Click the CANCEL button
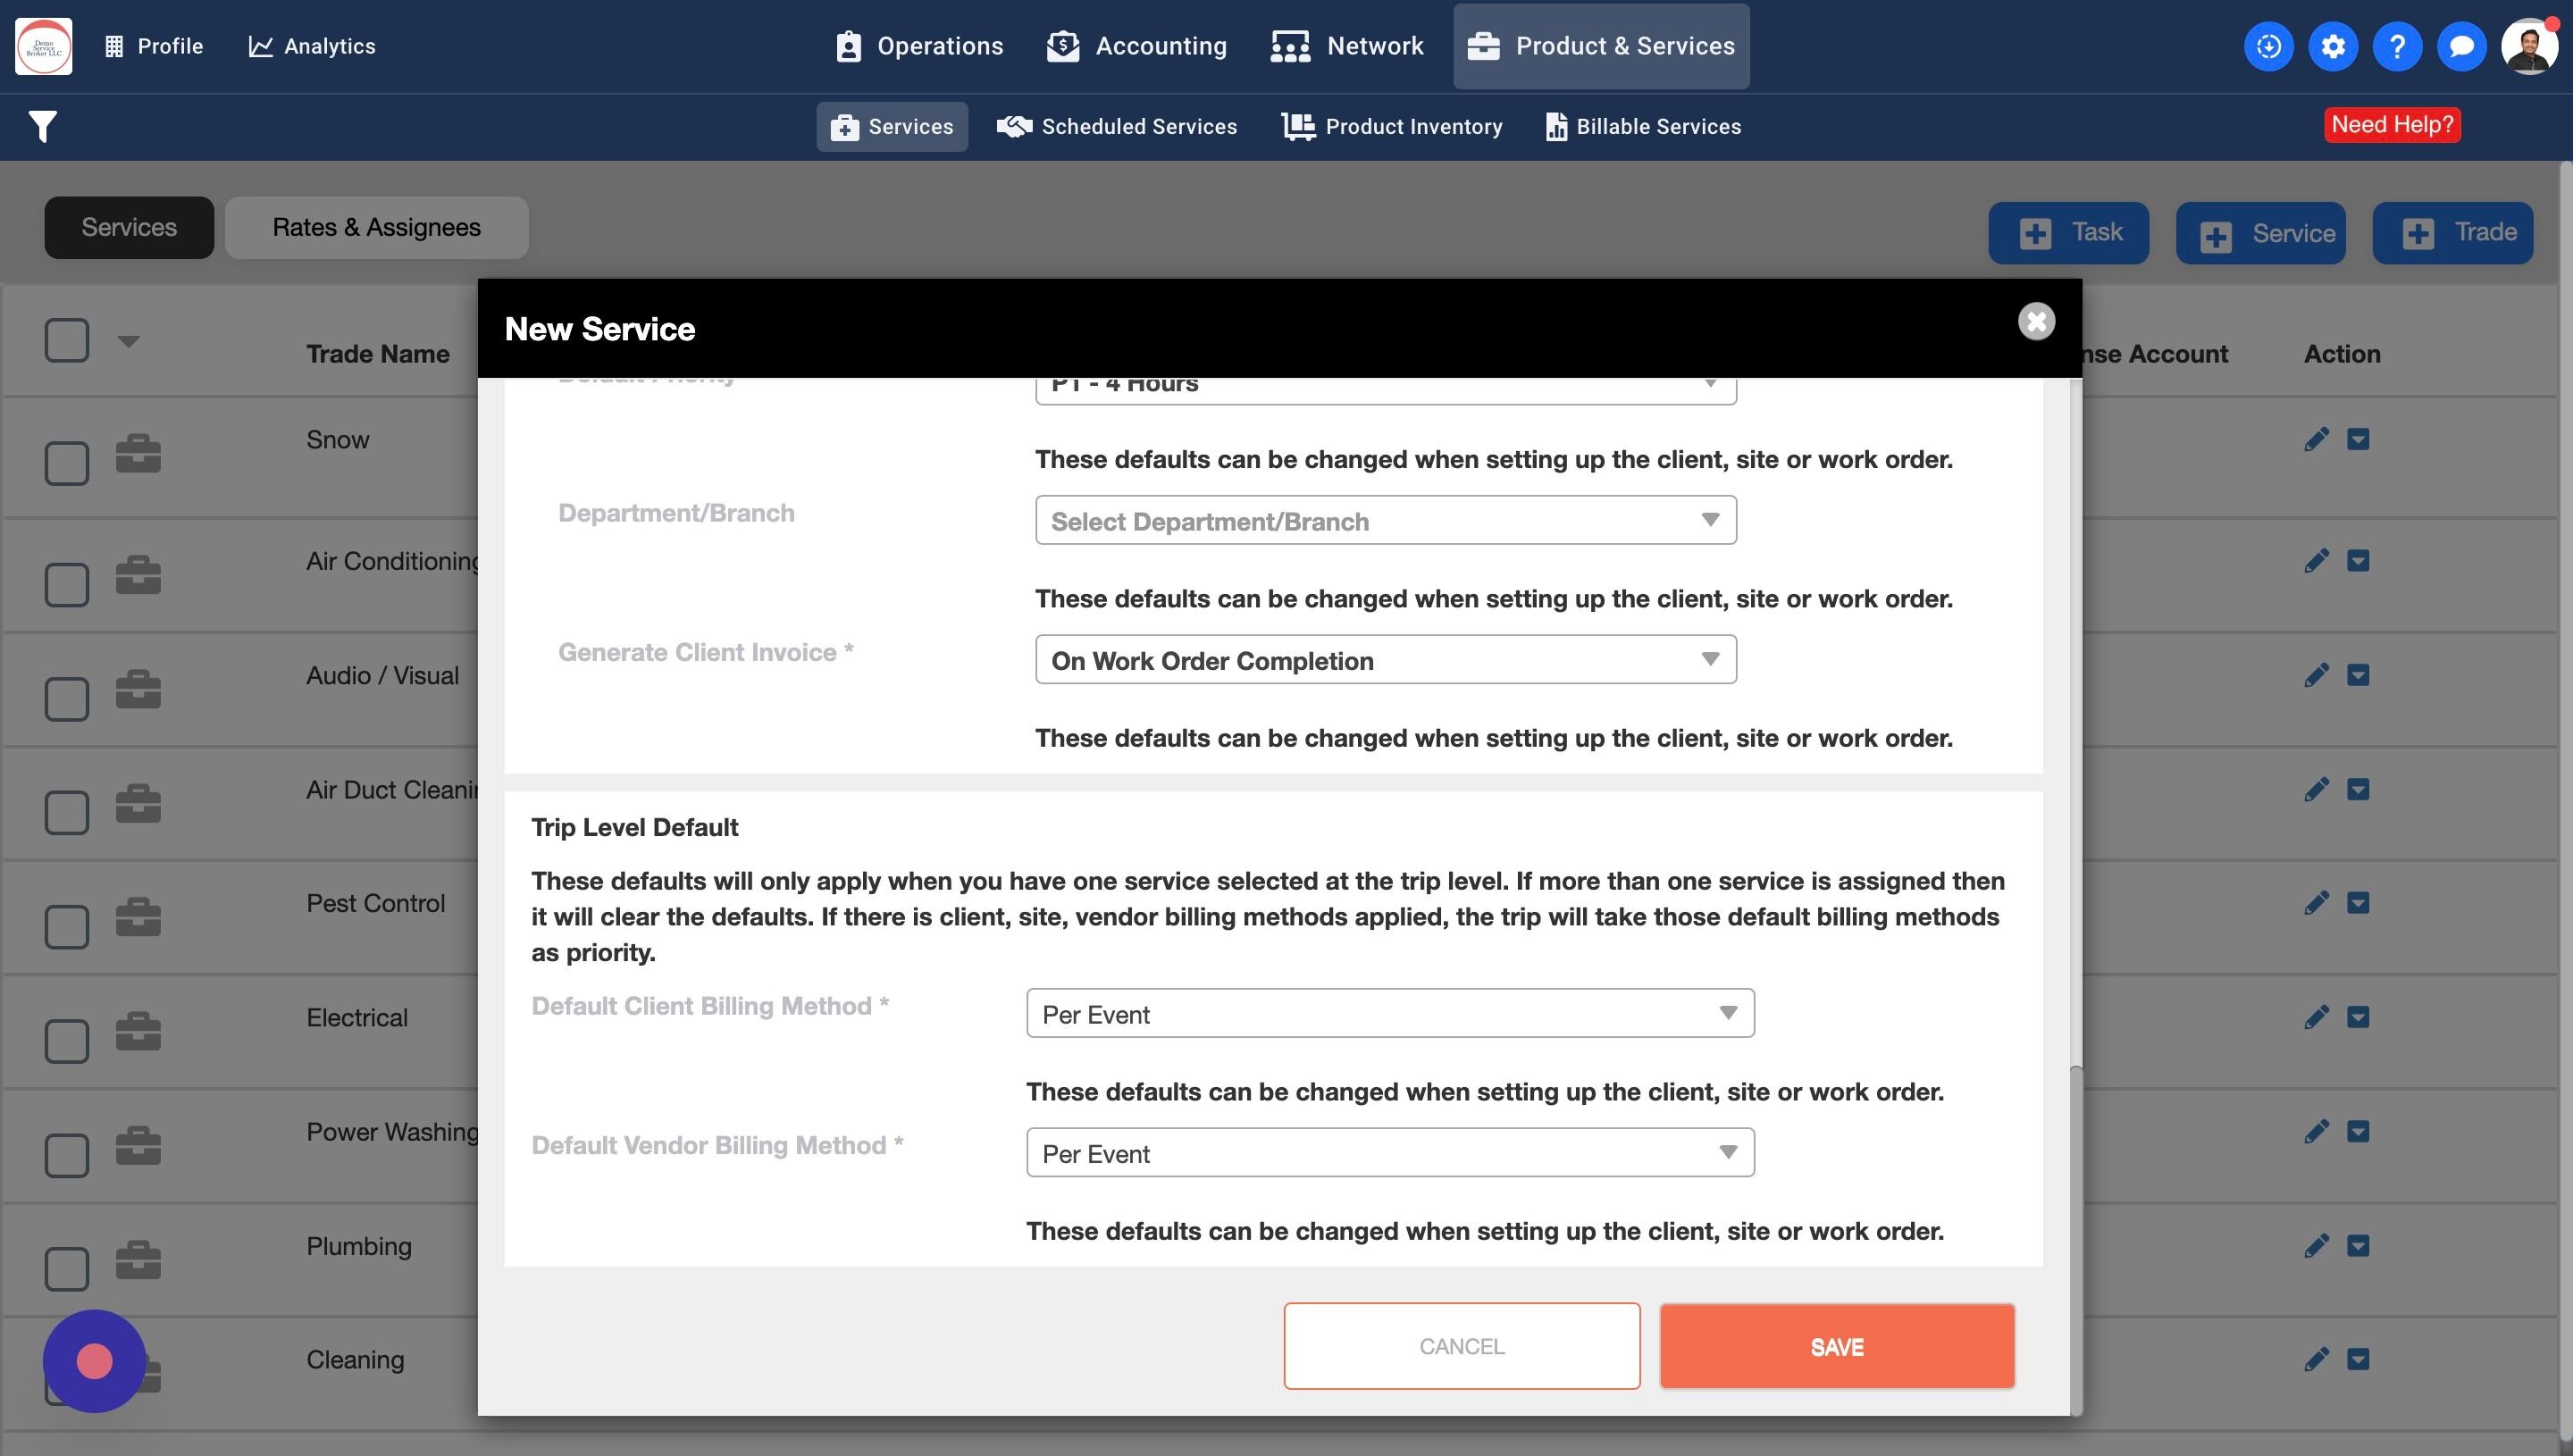The height and width of the screenshot is (1456, 2573). (1461, 1346)
